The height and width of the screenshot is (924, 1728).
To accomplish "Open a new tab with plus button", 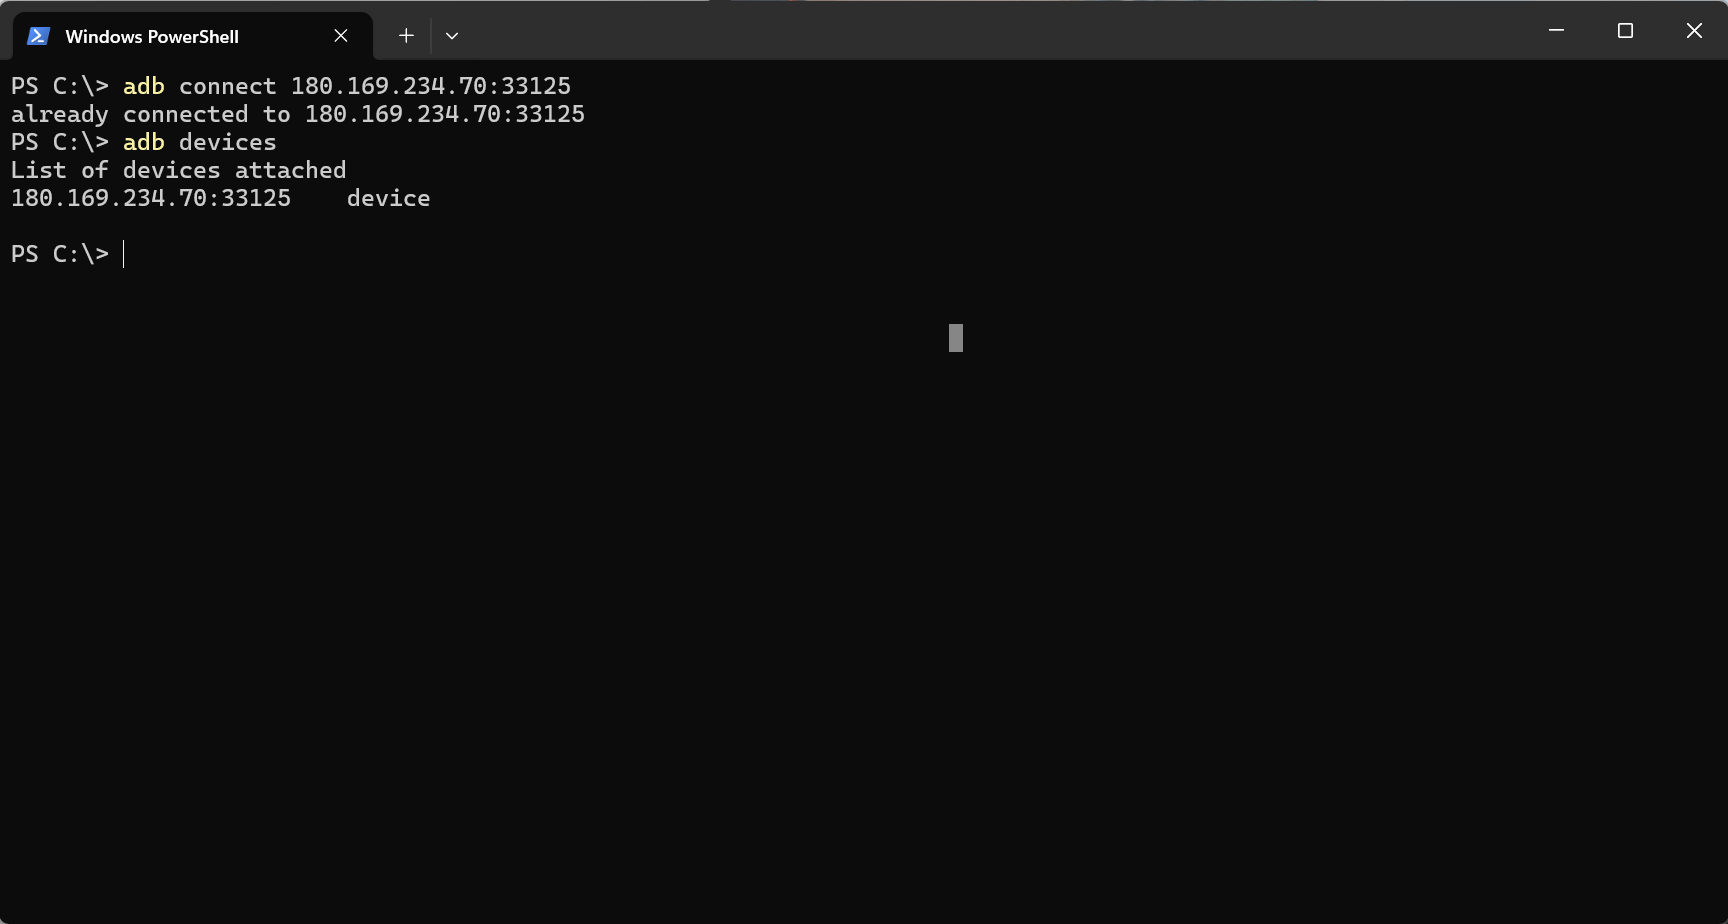I will click(x=406, y=36).
